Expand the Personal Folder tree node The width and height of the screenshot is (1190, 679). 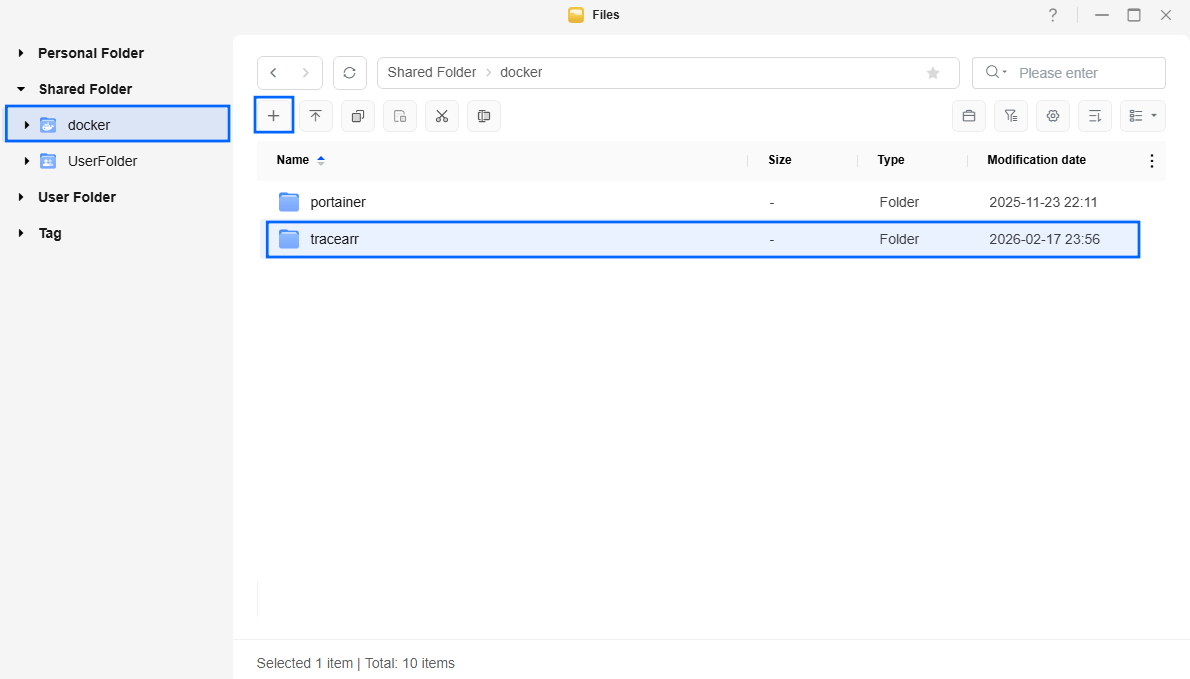tap(21, 53)
